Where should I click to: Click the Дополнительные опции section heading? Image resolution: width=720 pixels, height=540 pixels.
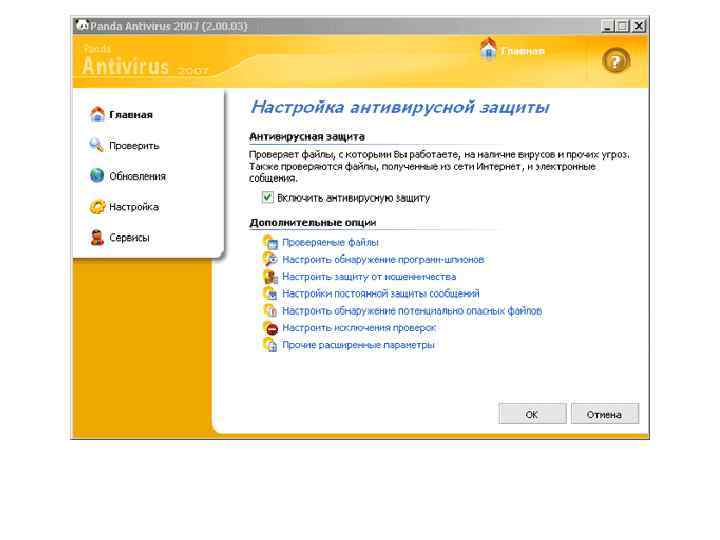pos(313,222)
